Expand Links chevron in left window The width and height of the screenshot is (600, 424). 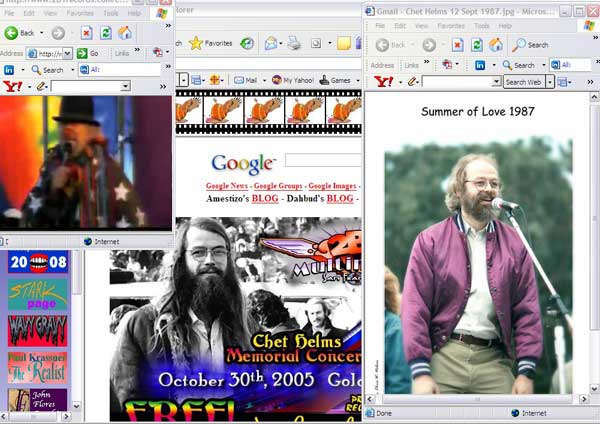(x=137, y=50)
